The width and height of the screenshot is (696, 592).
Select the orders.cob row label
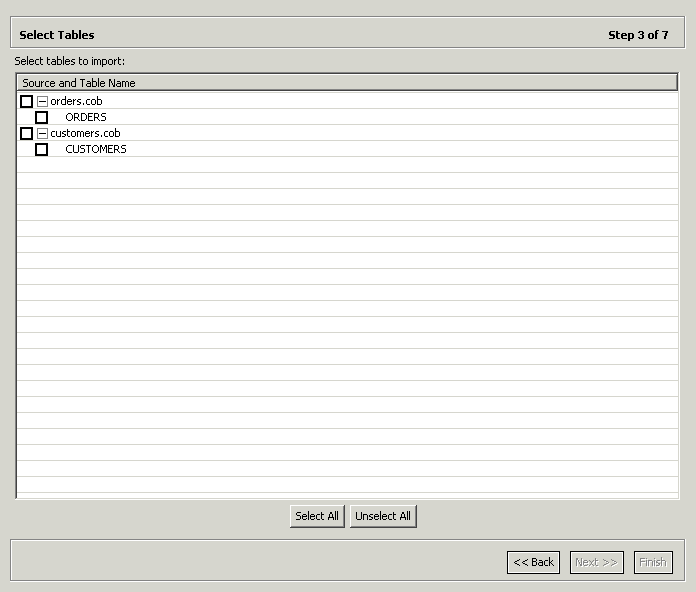(x=76, y=101)
